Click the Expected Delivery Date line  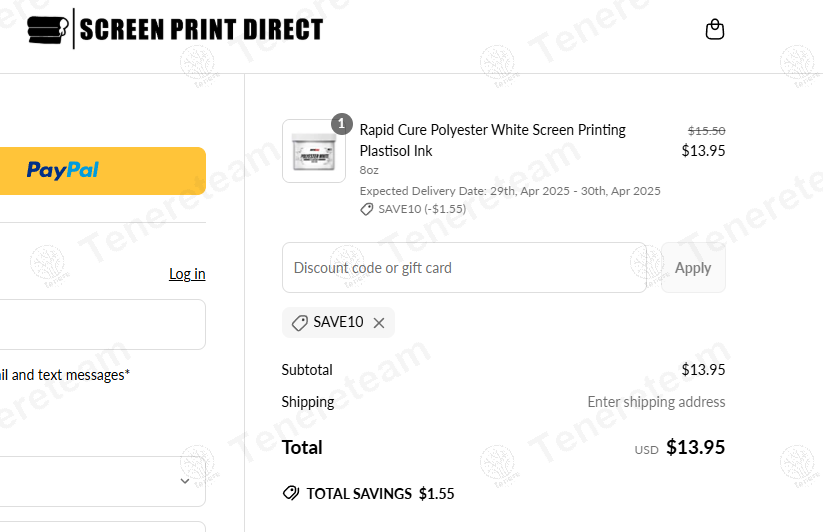[510, 191]
